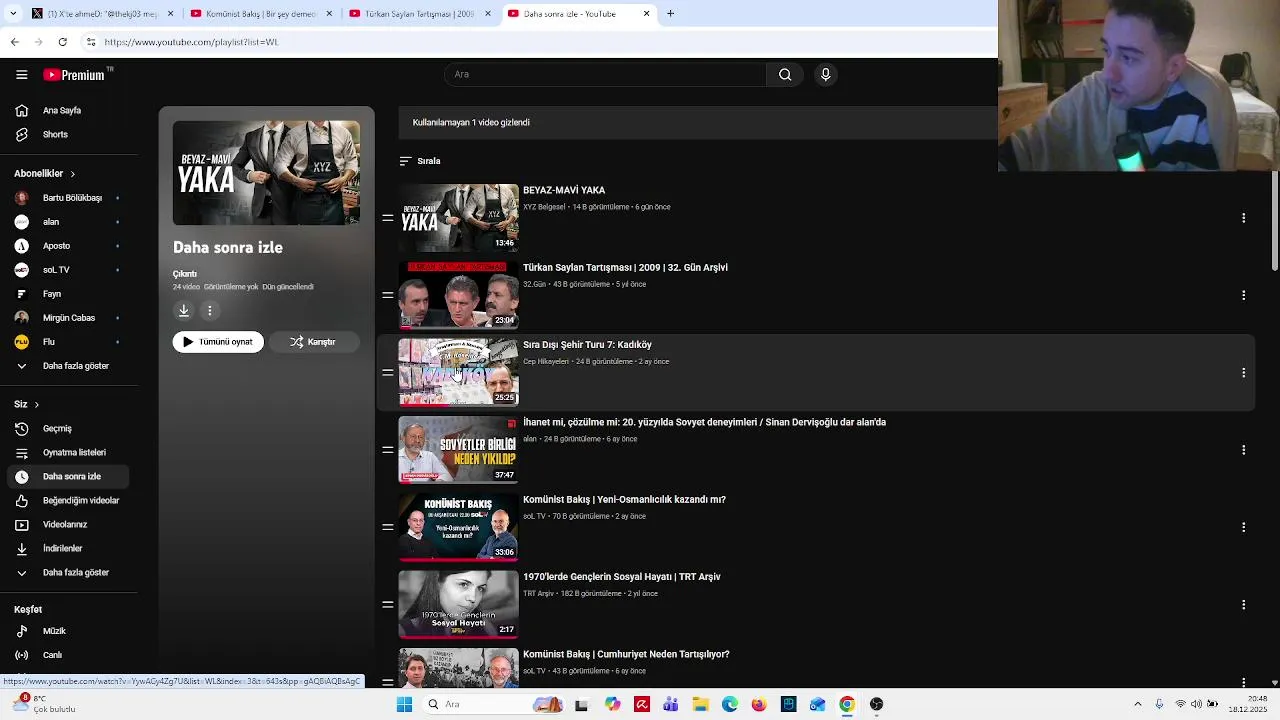
Task: Open Daha sonra izle in sidebar
Action: [69, 476]
